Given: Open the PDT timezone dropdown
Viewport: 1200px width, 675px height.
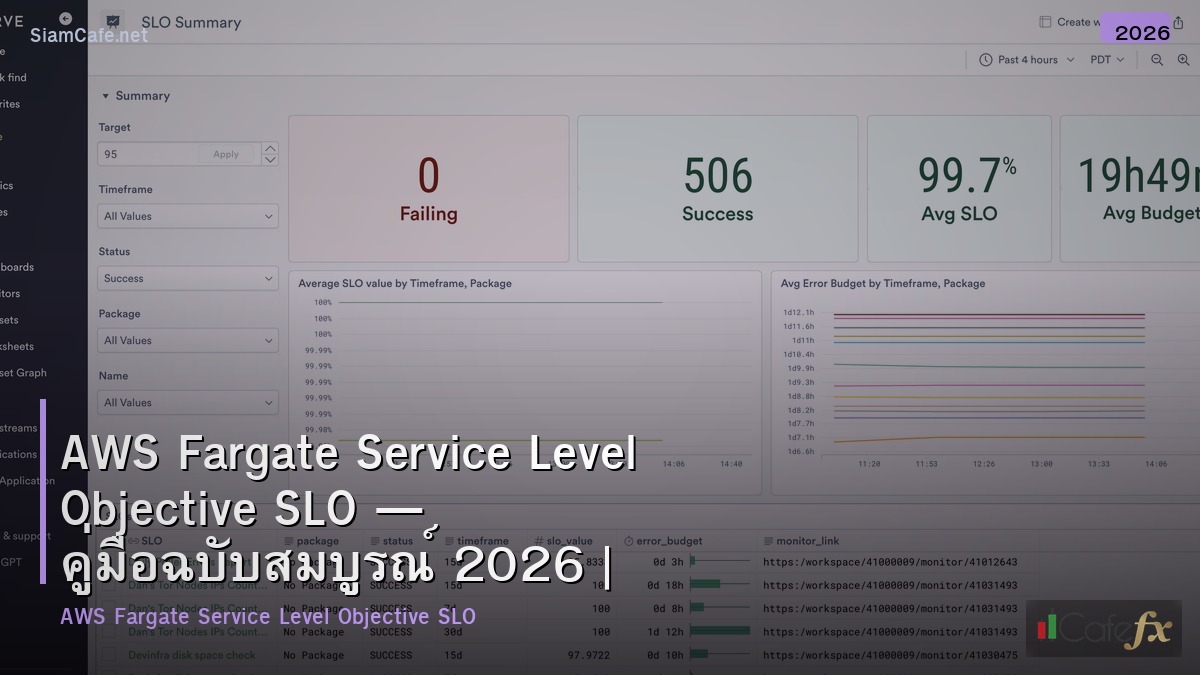Looking at the screenshot, I should [1105, 59].
